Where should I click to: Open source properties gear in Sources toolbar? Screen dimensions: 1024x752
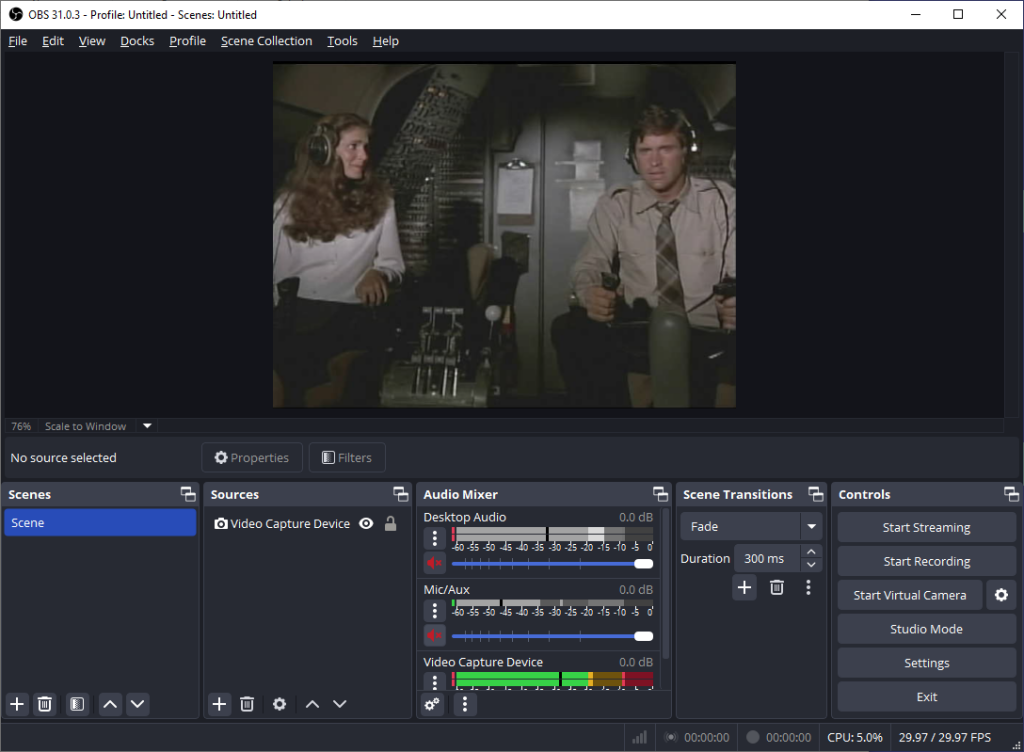(280, 704)
